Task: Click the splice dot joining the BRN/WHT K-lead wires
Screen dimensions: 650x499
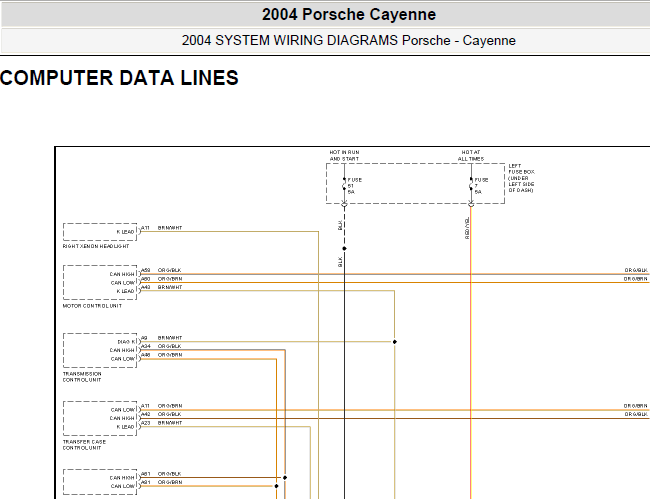Action: click(395, 342)
